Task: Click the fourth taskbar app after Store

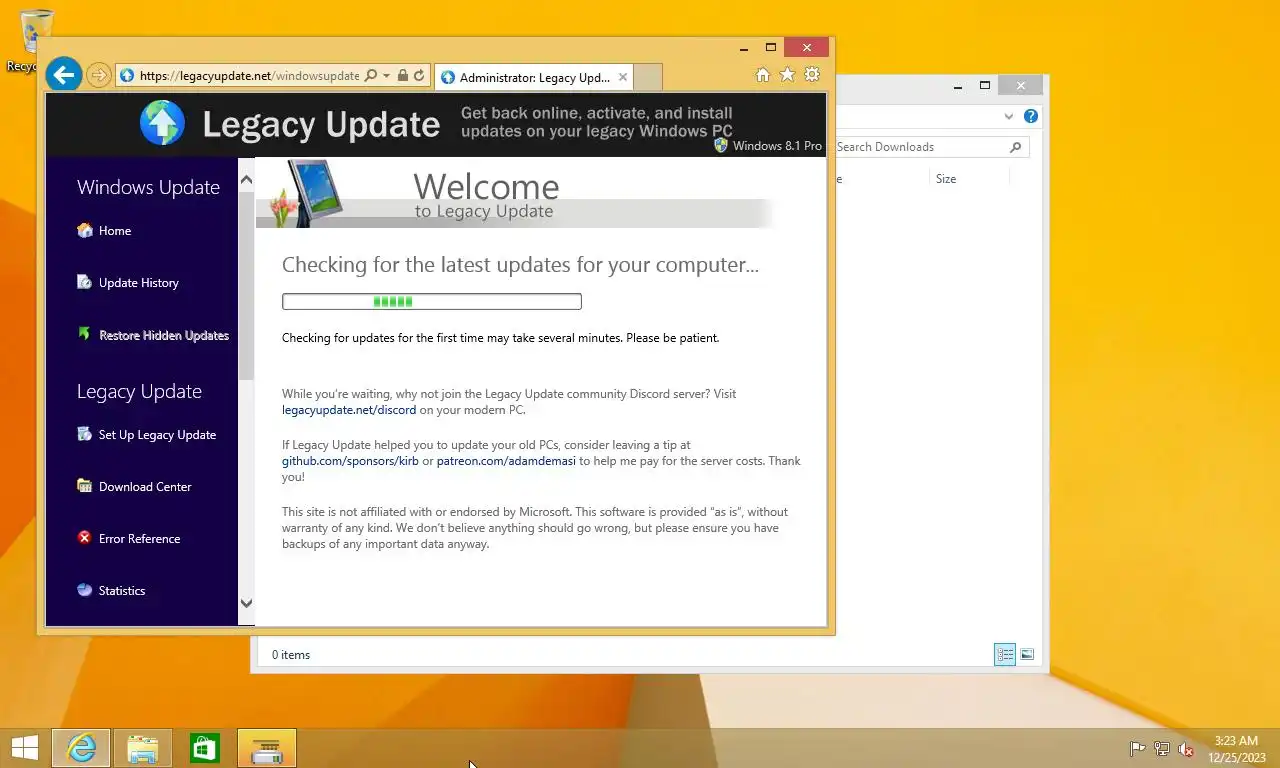Action: [267, 748]
